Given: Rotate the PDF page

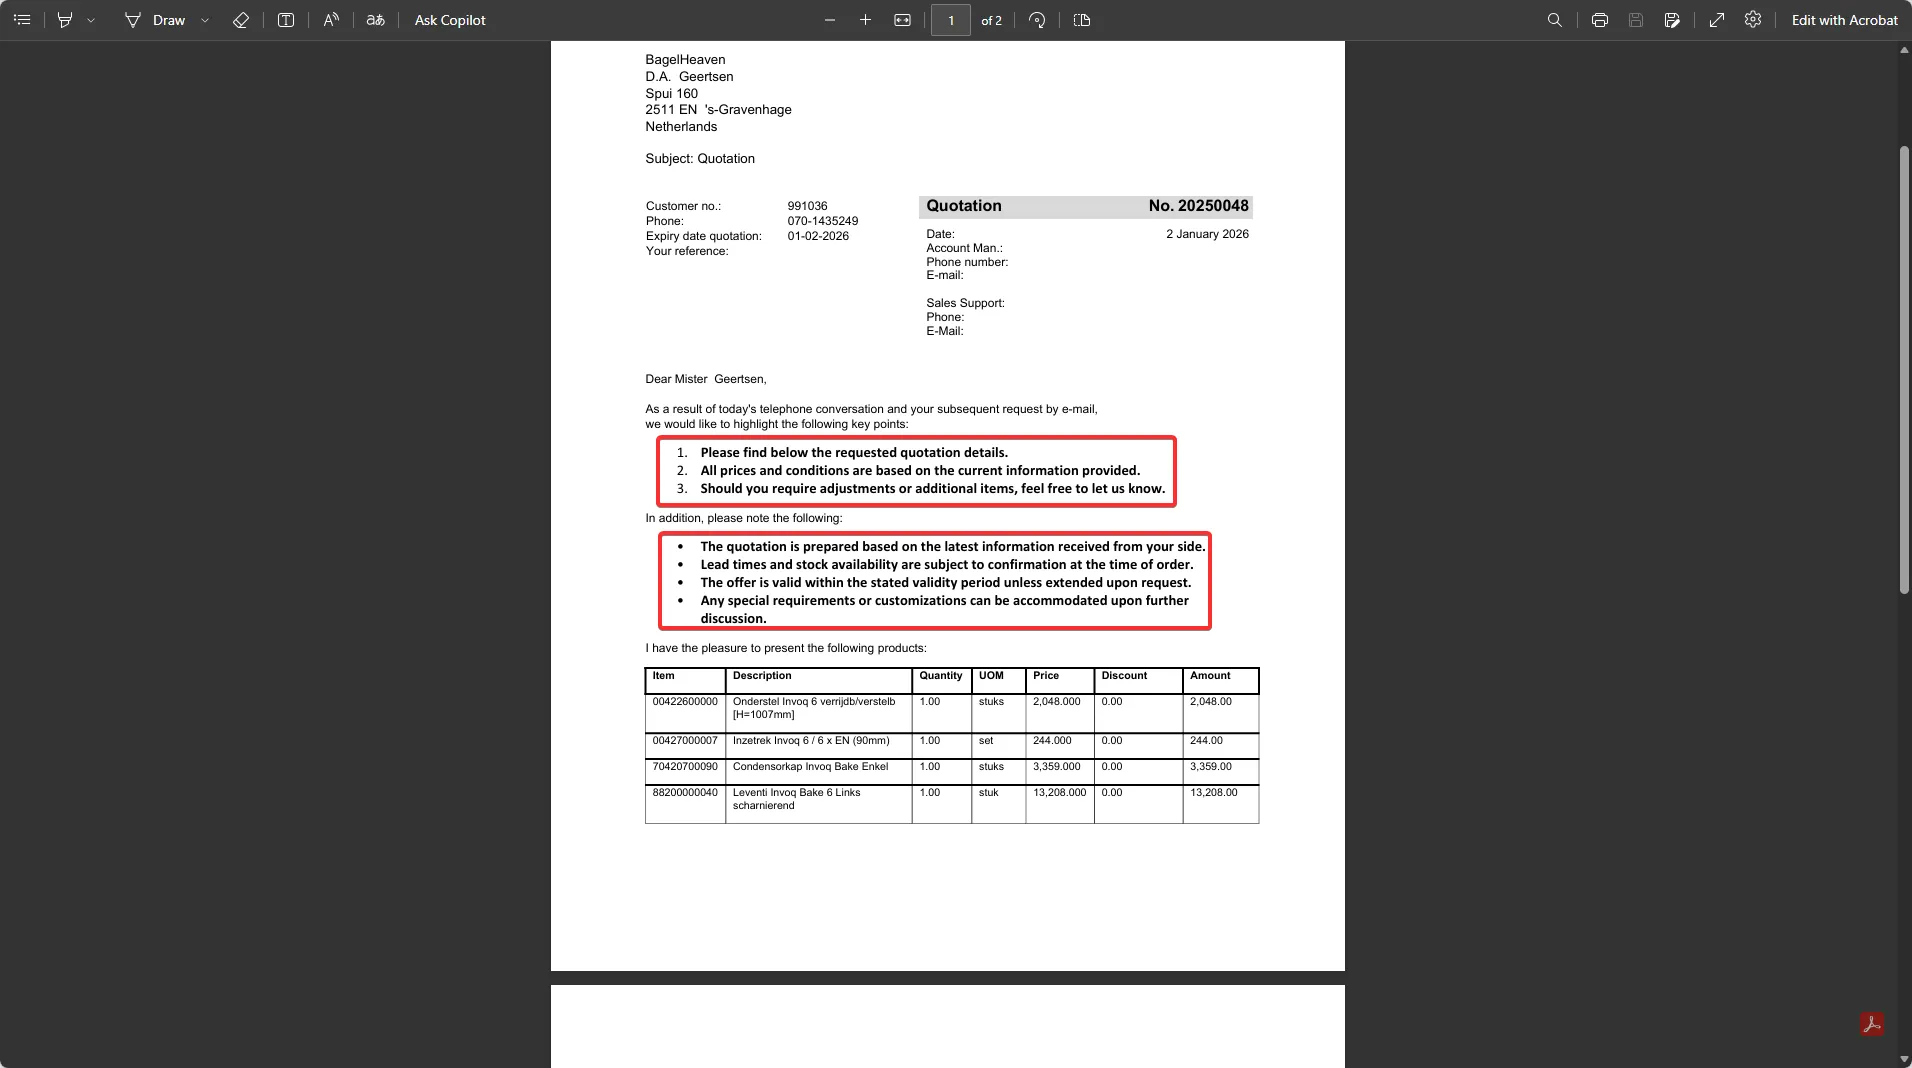Looking at the screenshot, I should point(1037,20).
